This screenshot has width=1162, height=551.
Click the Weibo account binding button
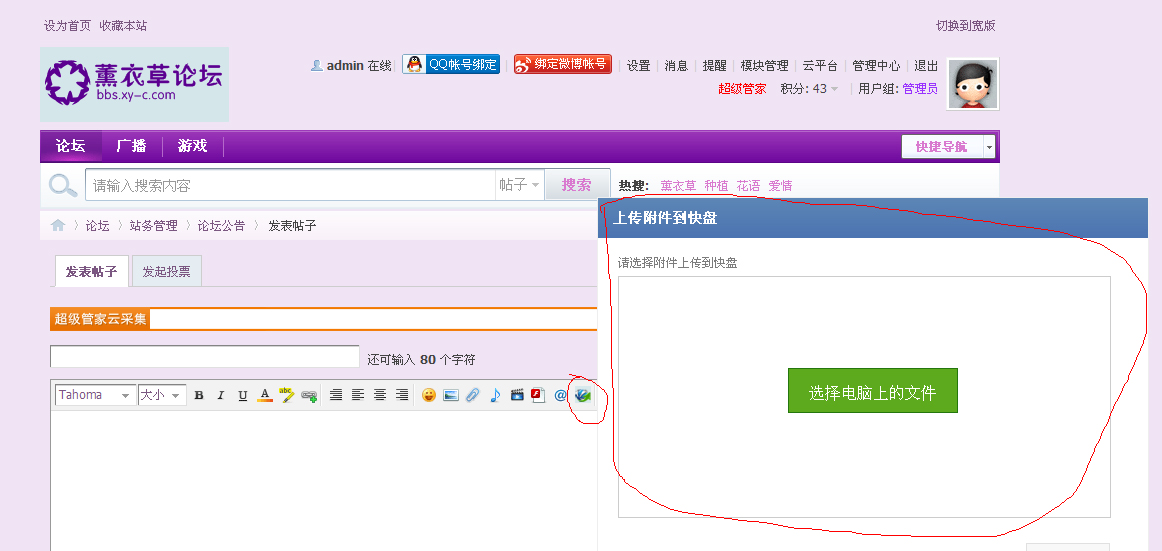[x=563, y=64]
